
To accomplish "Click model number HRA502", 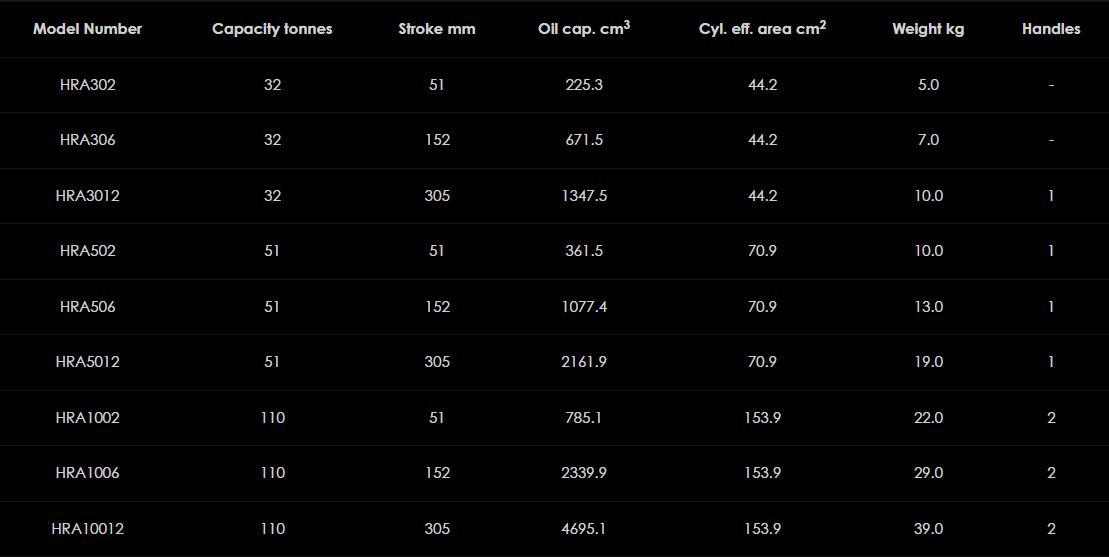I will (x=88, y=251).
